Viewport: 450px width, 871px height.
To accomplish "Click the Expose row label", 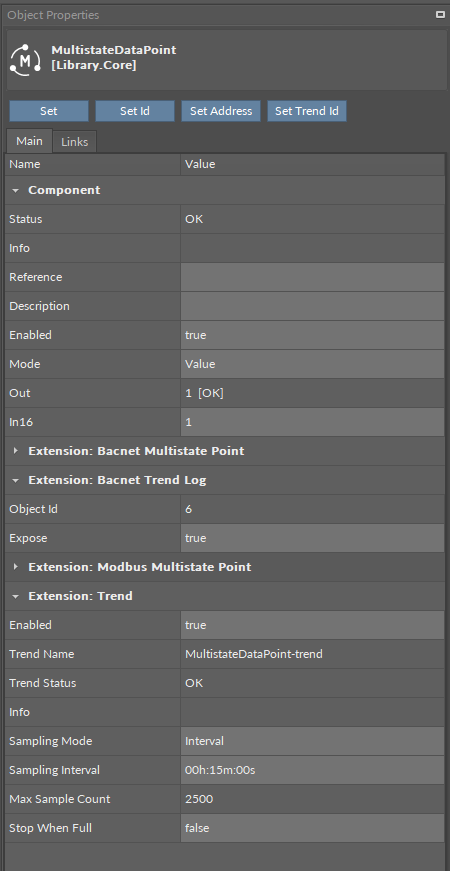I will click(x=28, y=538).
